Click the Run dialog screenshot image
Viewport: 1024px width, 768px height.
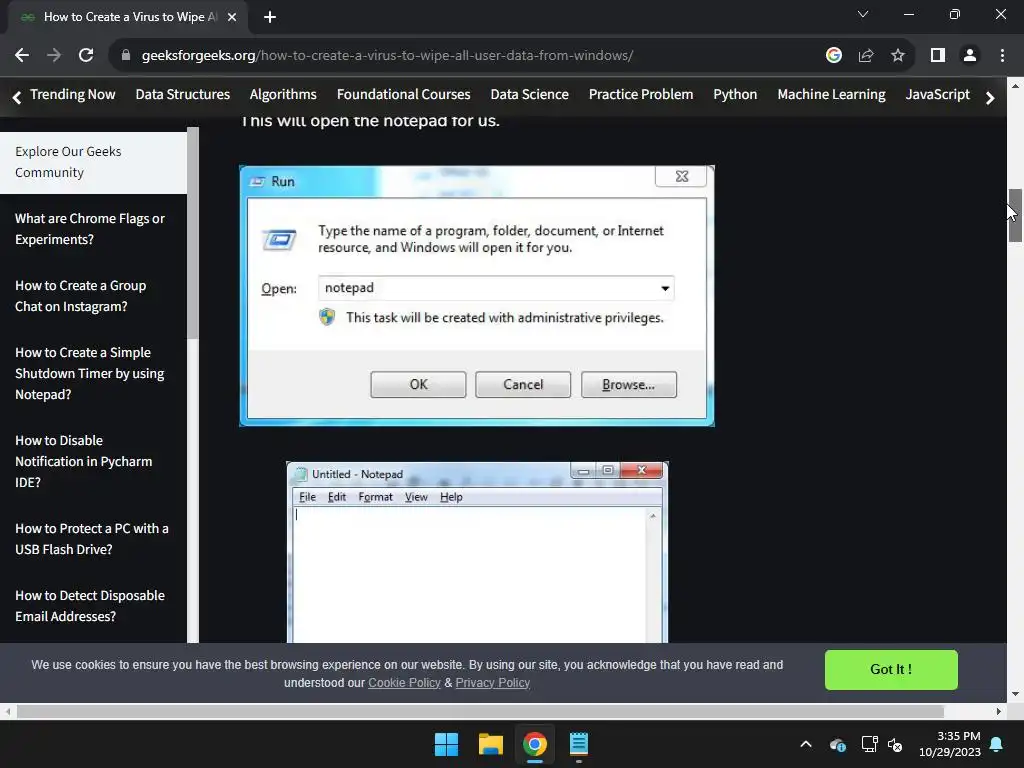tap(477, 296)
